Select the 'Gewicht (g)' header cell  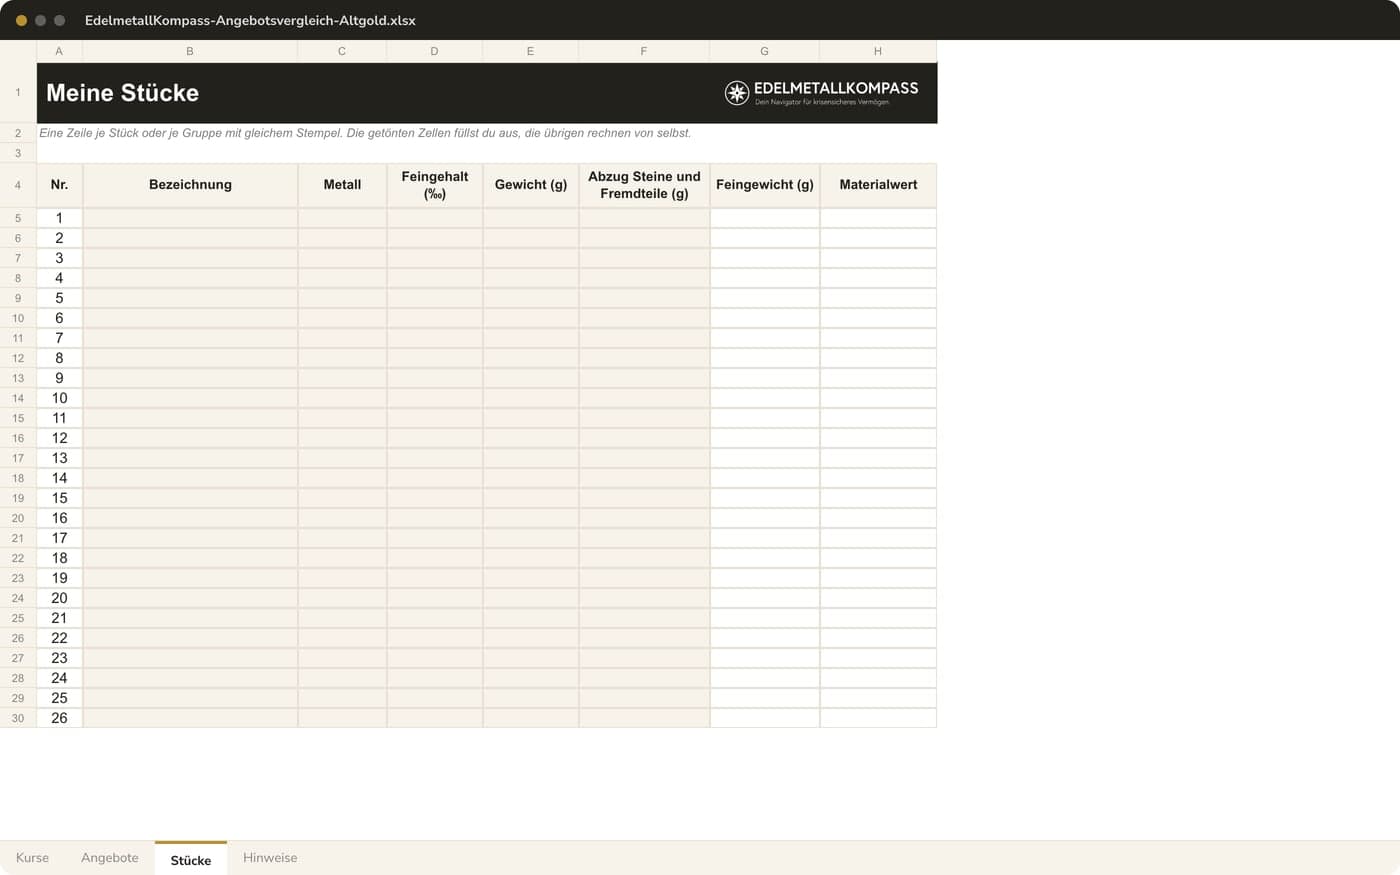coord(531,185)
